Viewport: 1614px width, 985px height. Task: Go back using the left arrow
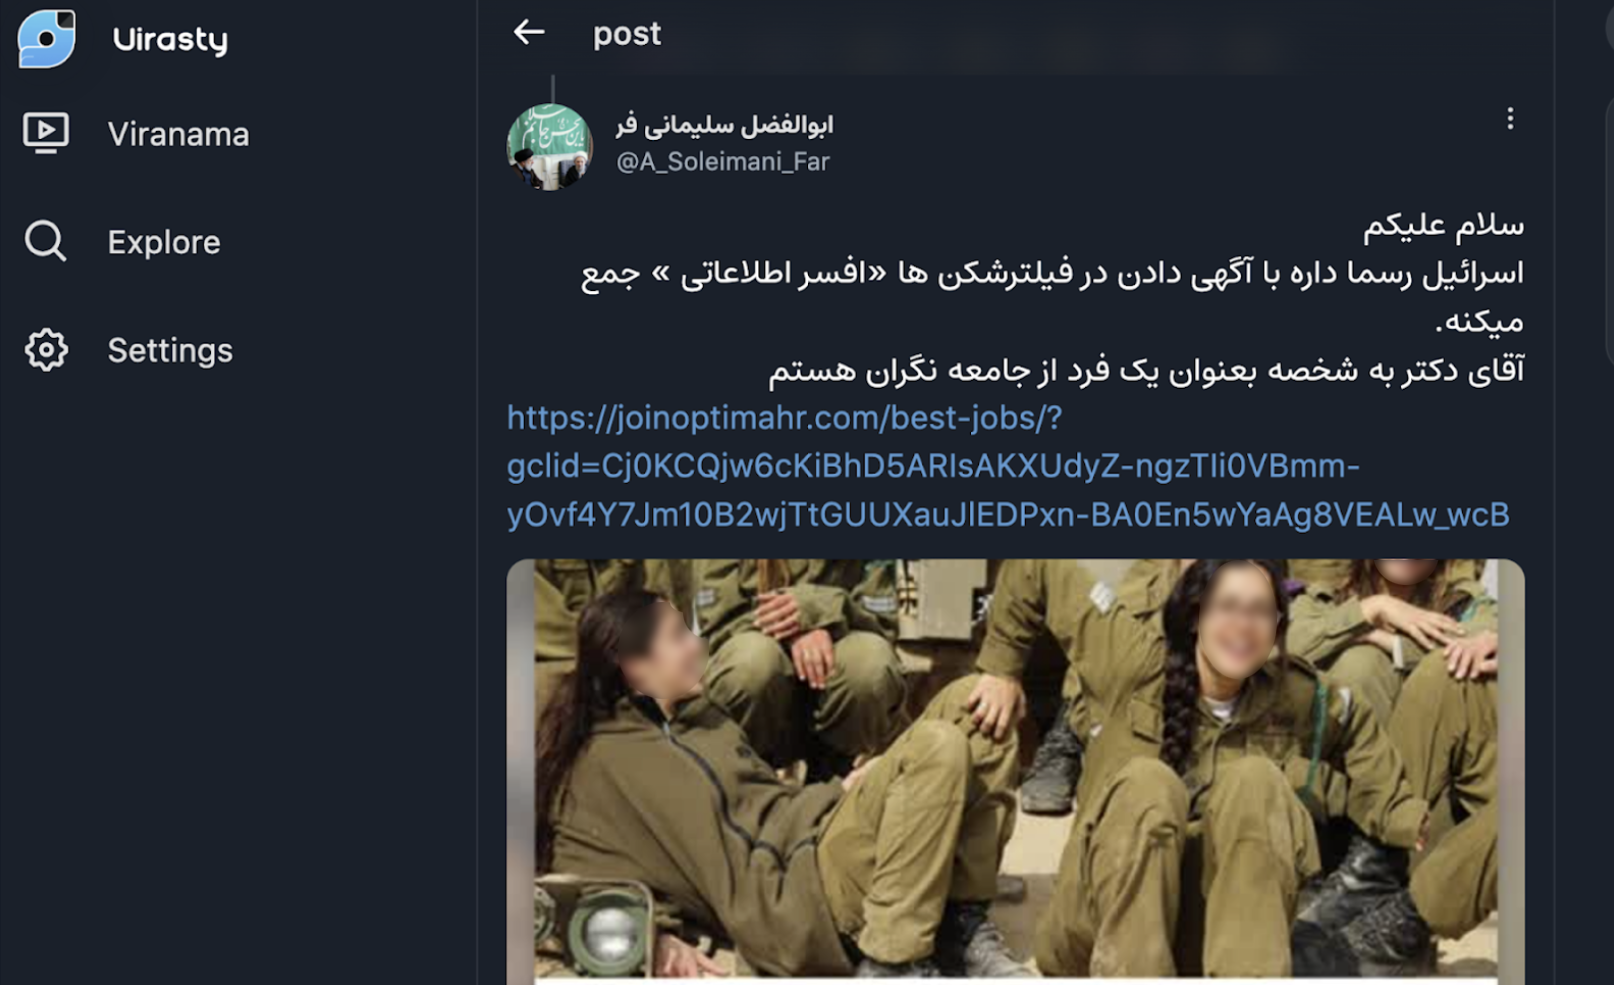(x=529, y=32)
